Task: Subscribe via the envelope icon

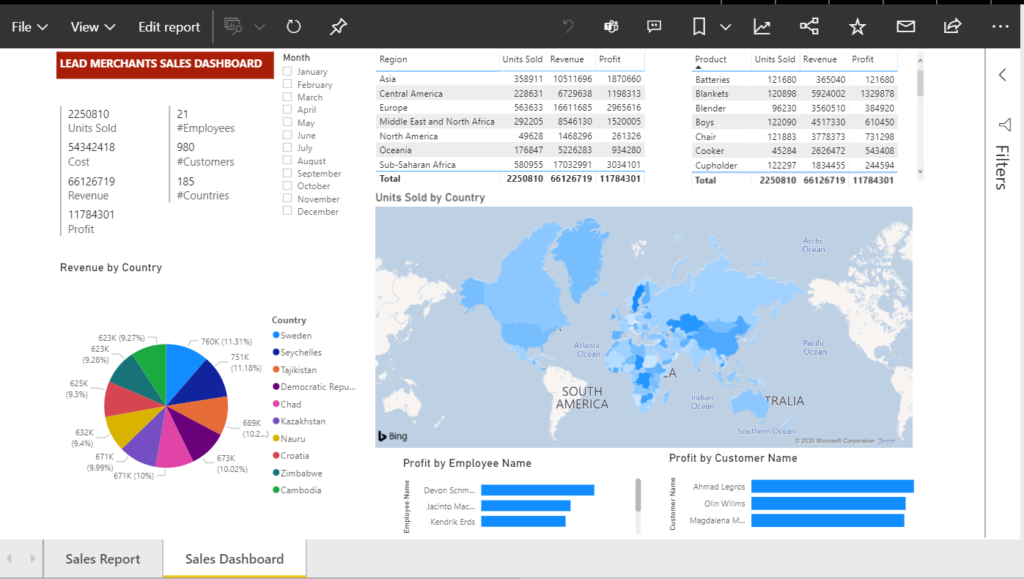Action: 905,27
